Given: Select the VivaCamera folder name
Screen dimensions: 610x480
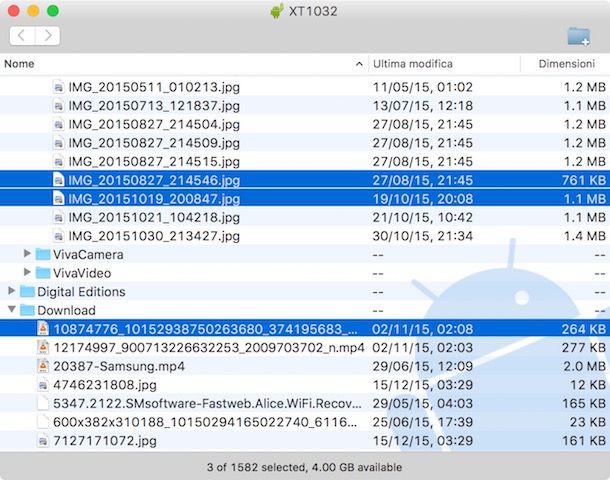Looking at the screenshot, I should point(88,254).
